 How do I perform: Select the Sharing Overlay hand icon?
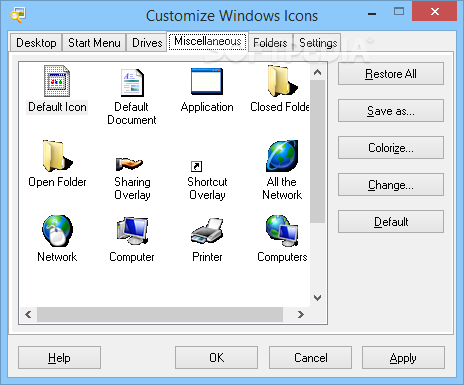coord(129,163)
